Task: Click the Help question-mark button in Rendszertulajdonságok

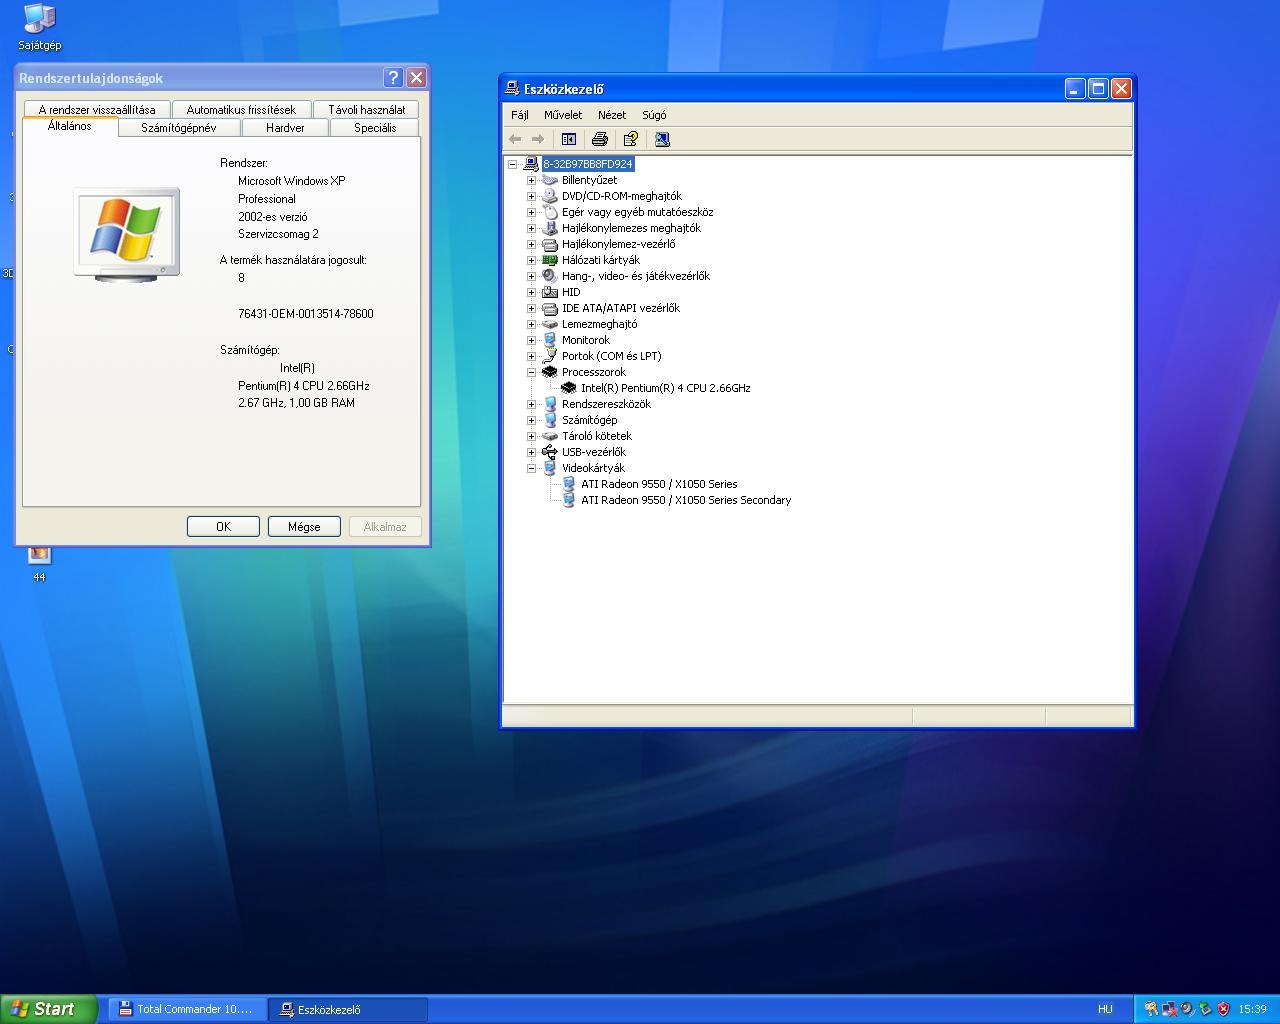Action: coord(393,77)
